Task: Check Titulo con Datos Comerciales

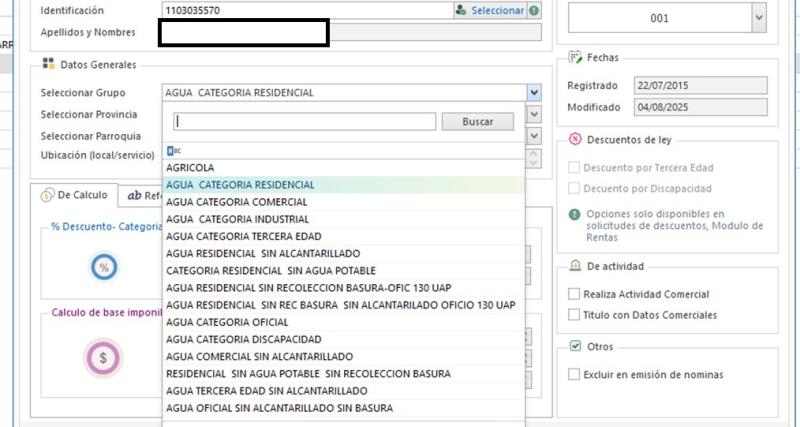Action: (574, 315)
